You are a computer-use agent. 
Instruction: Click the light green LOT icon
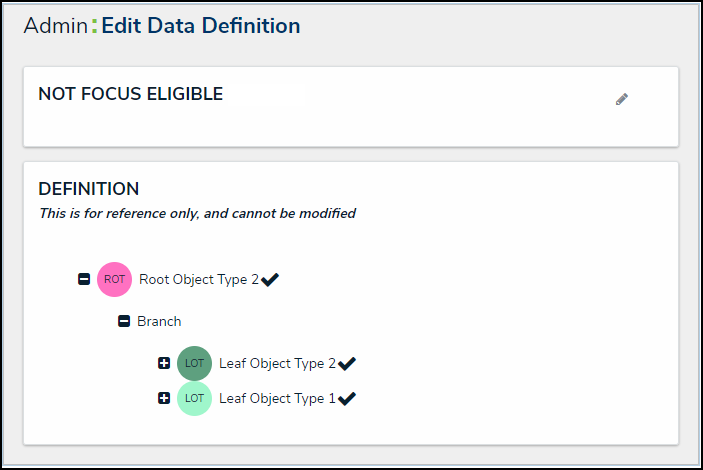pos(194,398)
